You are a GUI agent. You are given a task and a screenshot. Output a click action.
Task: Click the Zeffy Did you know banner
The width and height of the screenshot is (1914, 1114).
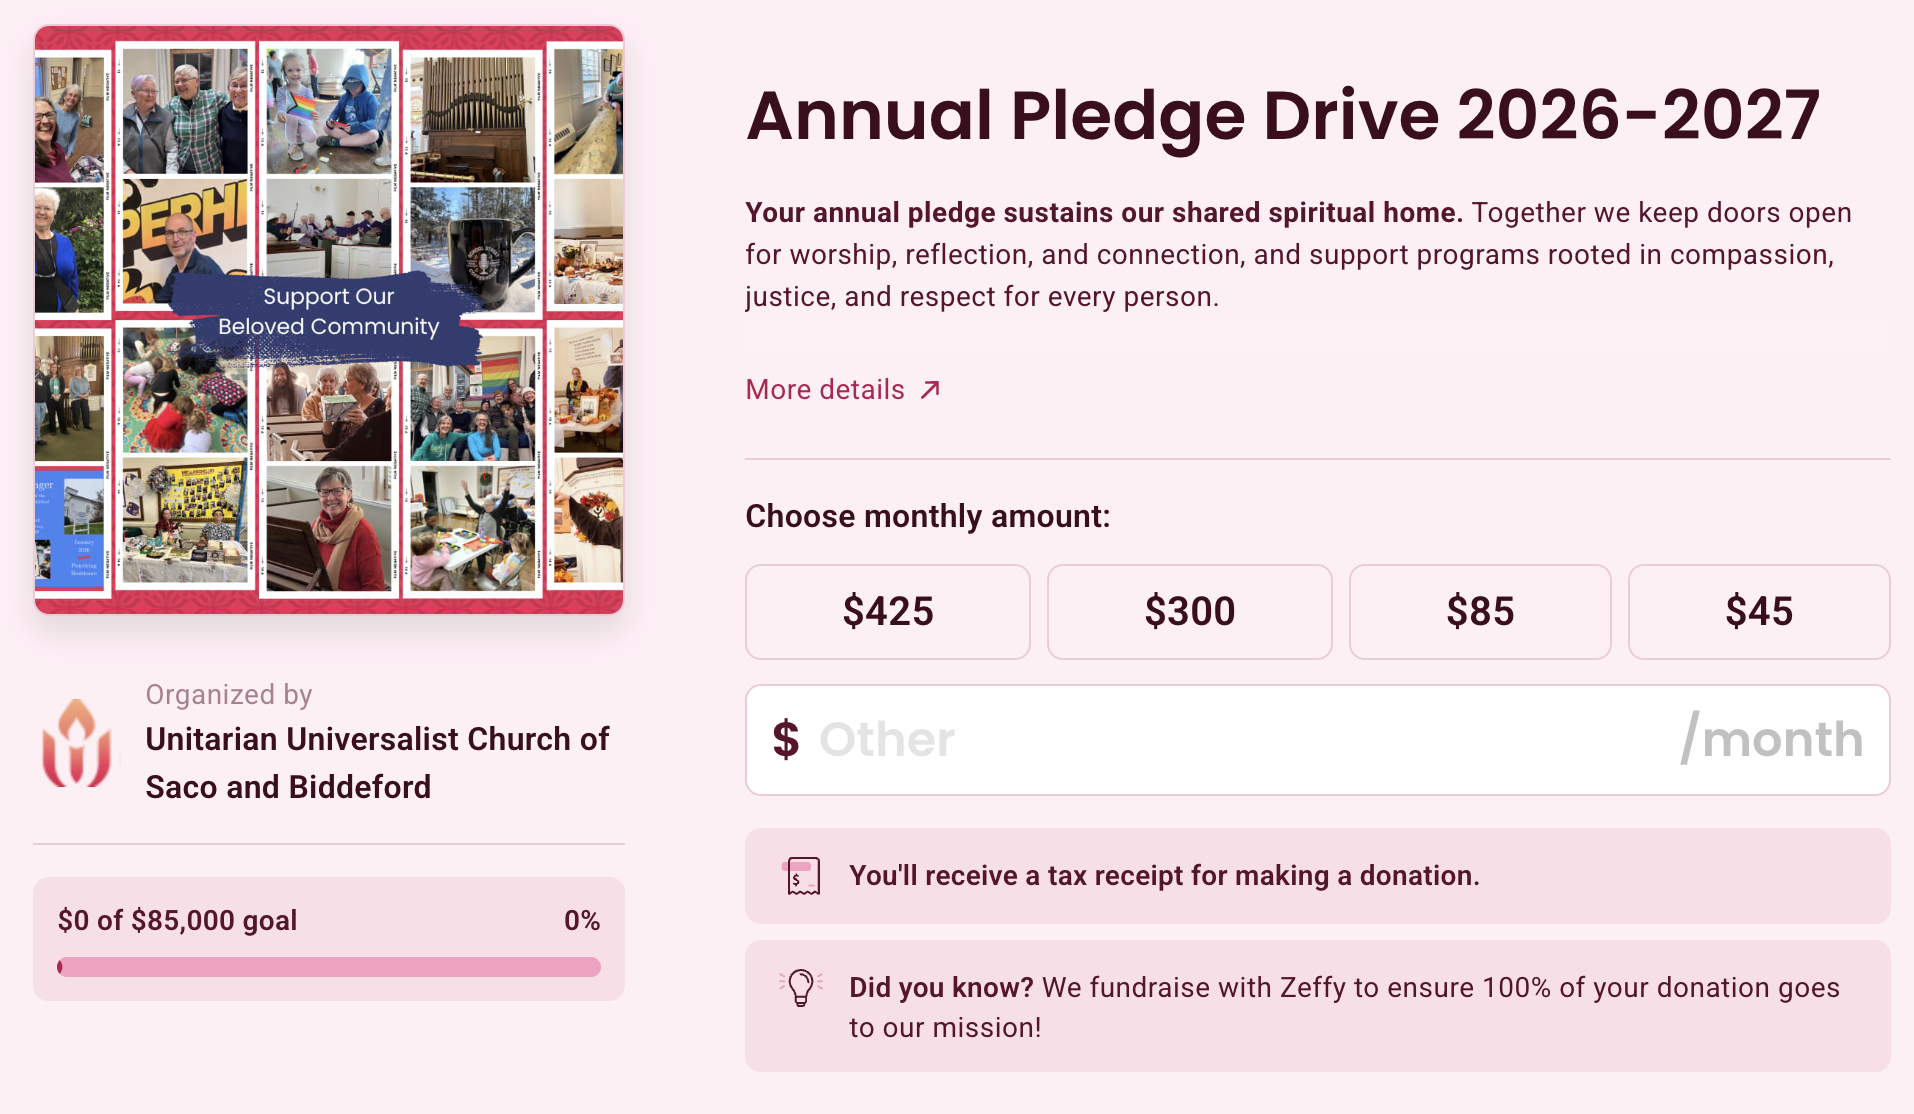[x=1318, y=1006]
